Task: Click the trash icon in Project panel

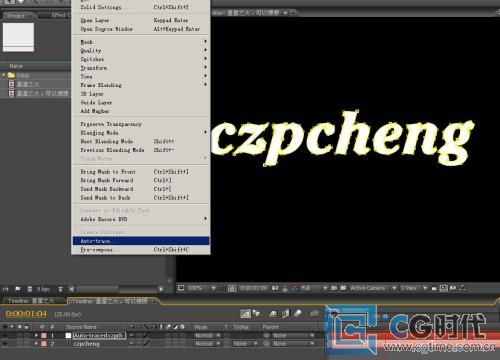Action: pyautogui.click(x=61, y=289)
